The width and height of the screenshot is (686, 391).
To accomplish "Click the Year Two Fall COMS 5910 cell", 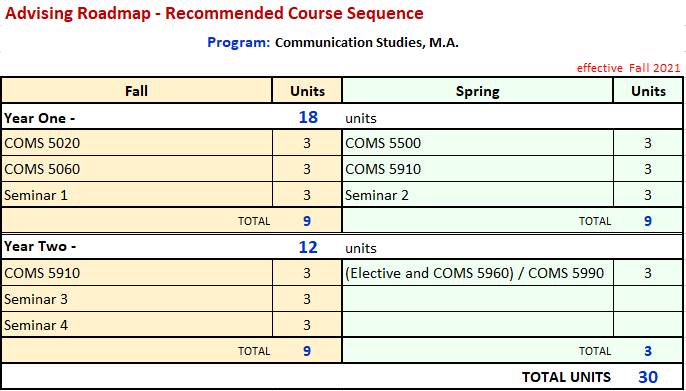I will [x=137, y=273].
